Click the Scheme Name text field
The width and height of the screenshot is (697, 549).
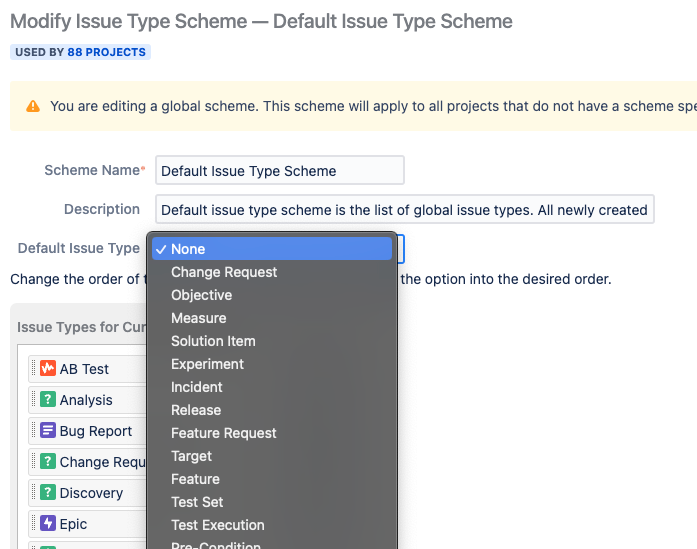[280, 170]
